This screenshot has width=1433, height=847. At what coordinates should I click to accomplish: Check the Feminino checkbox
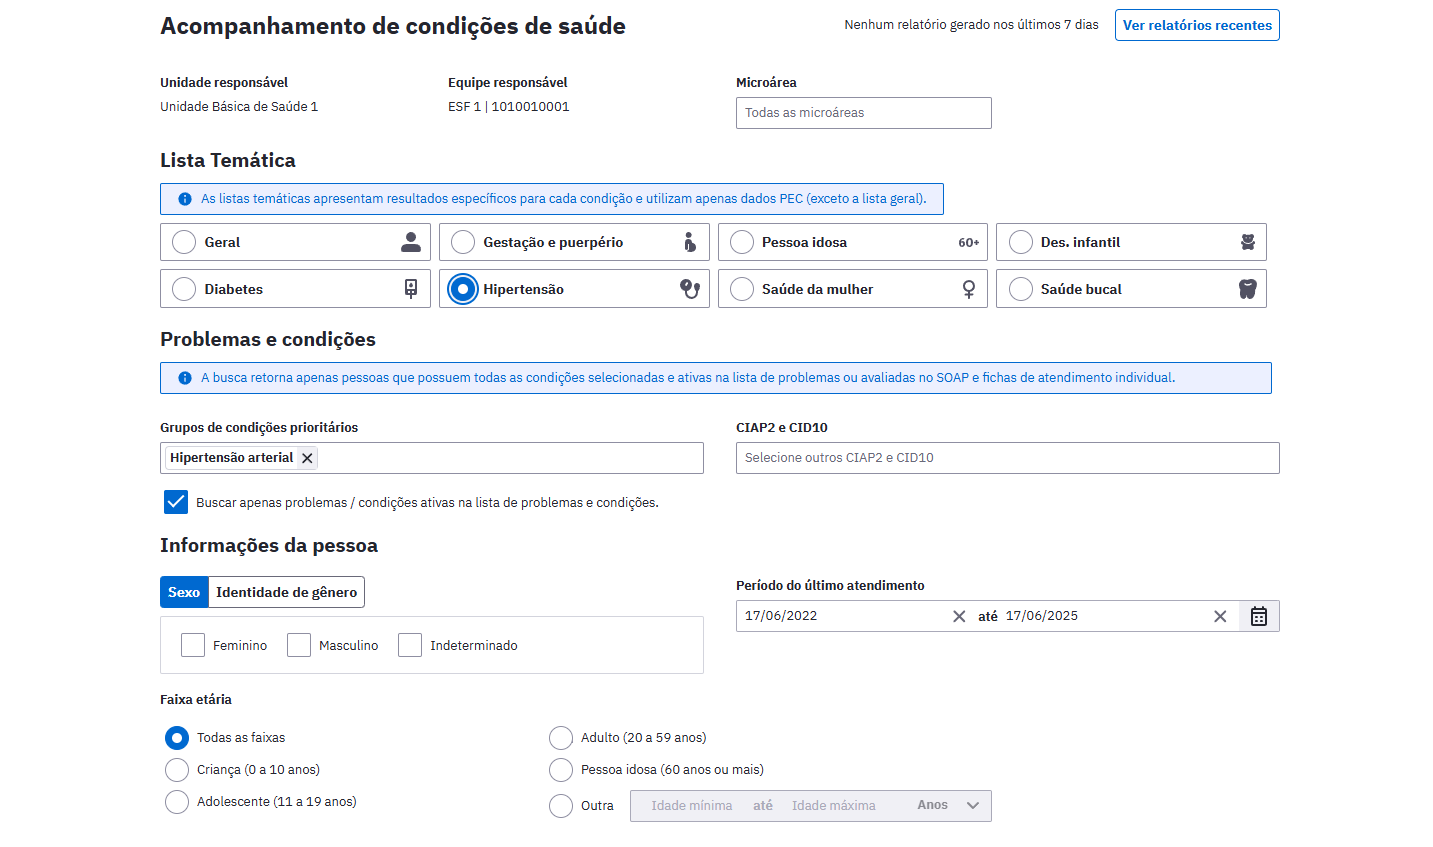click(193, 645)
